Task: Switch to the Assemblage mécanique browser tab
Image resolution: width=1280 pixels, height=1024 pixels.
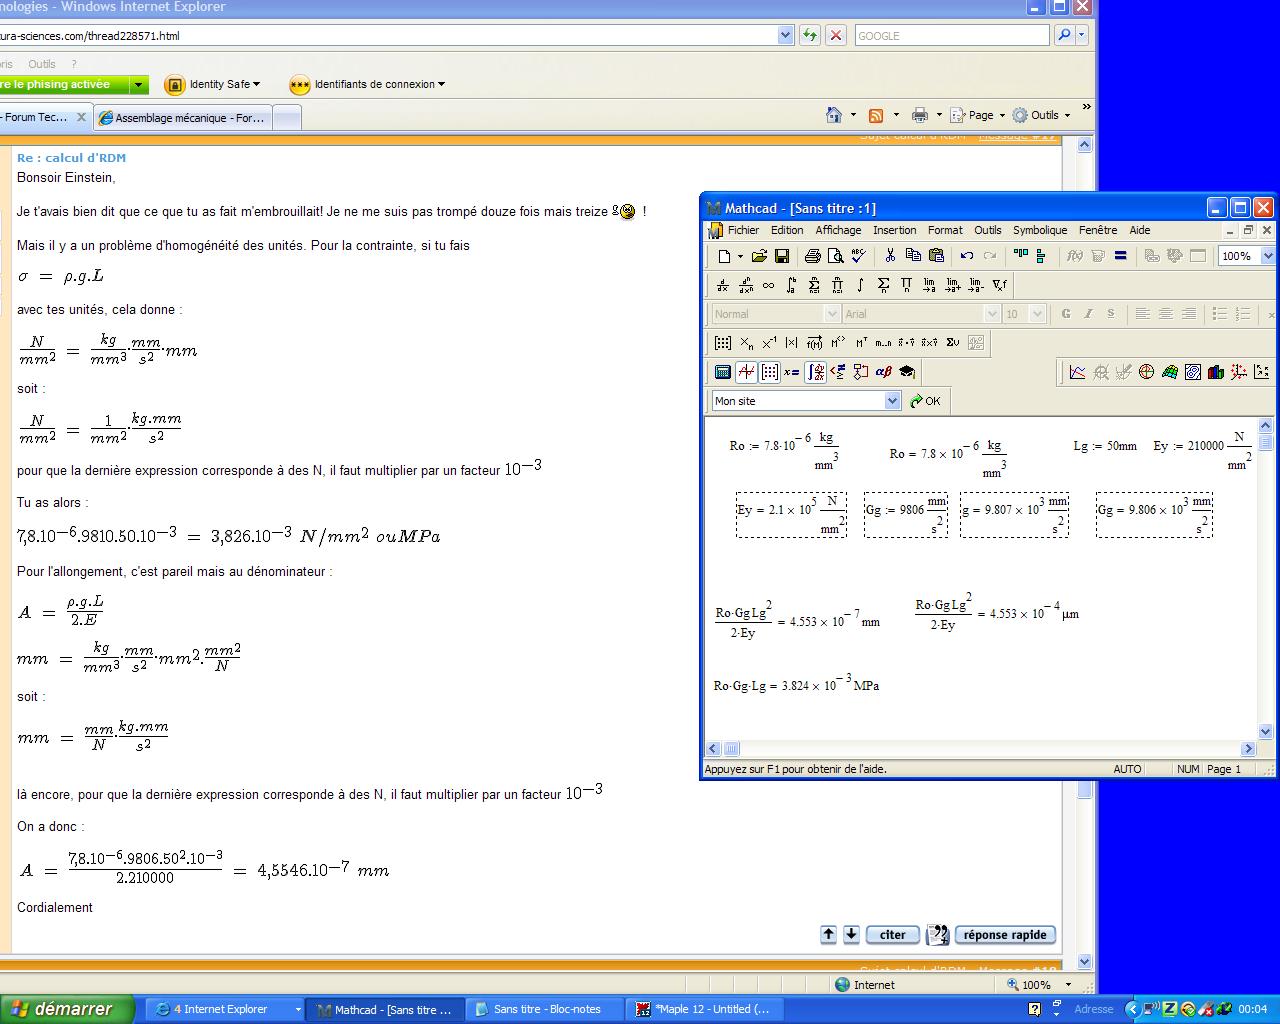Action: tap(183, 118)
